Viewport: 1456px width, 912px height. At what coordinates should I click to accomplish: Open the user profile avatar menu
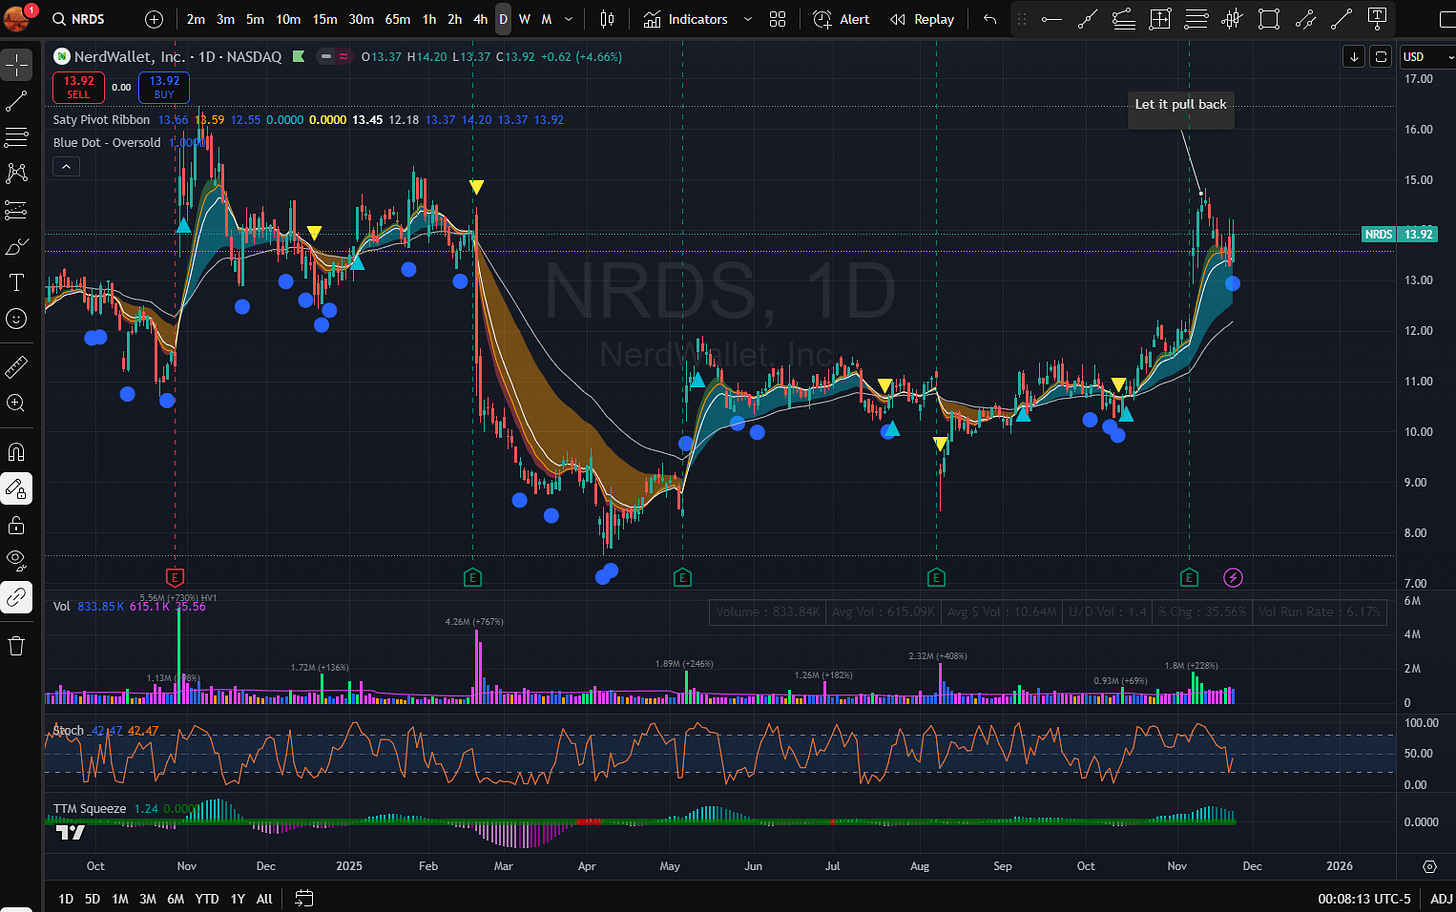18,18
